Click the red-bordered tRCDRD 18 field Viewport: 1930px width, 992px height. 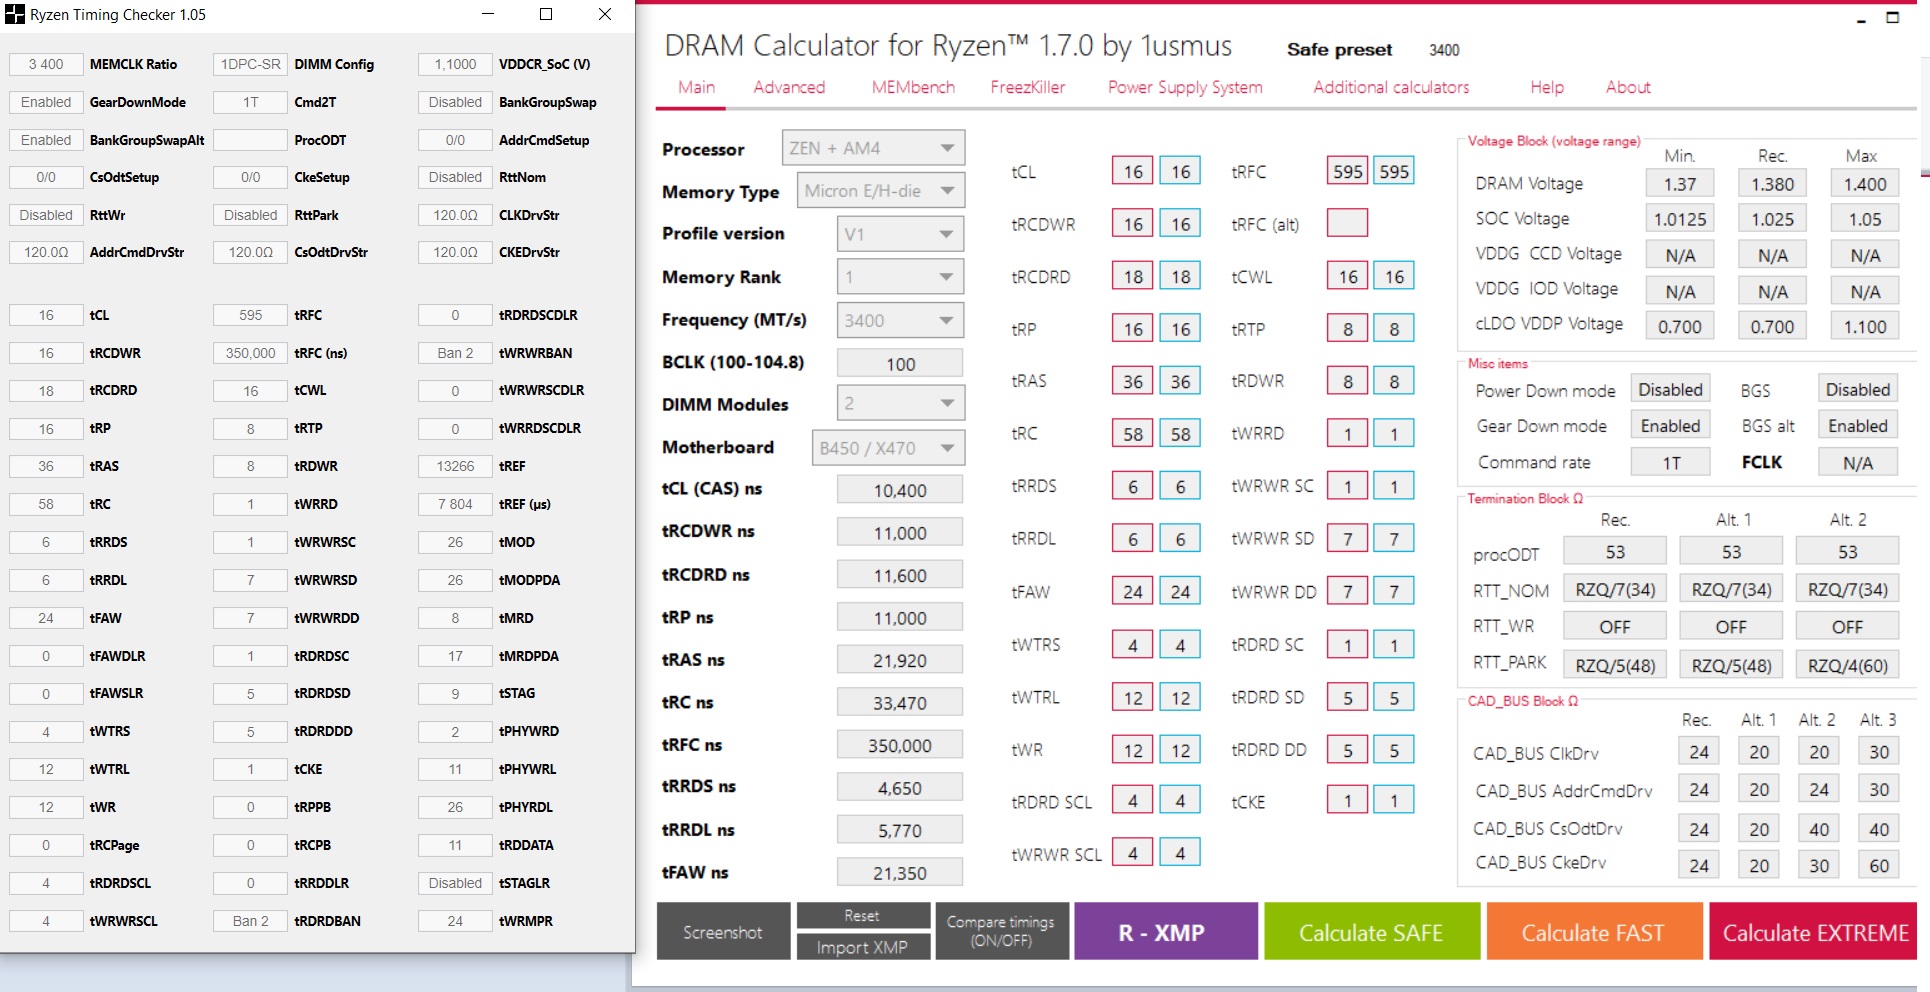pyautogui.click(x=1133, y=276)
